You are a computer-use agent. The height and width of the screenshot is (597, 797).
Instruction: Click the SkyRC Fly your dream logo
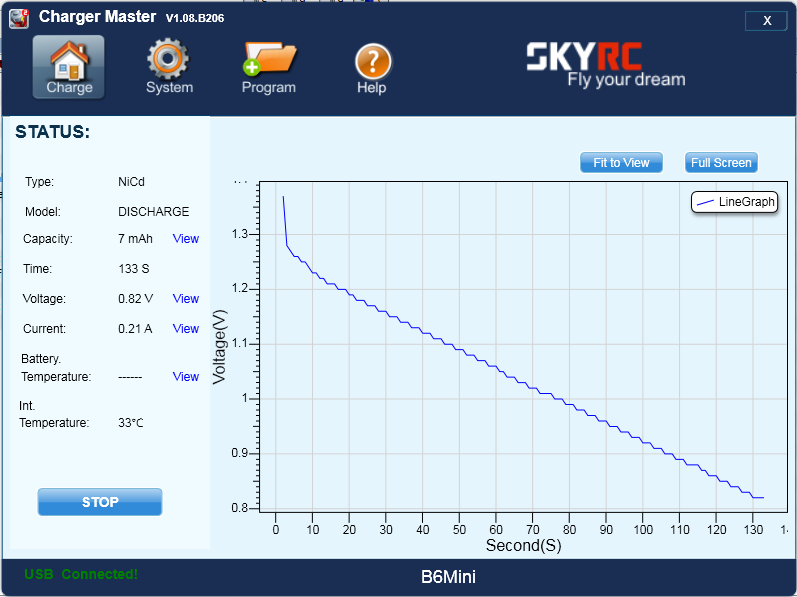[606, 64]
